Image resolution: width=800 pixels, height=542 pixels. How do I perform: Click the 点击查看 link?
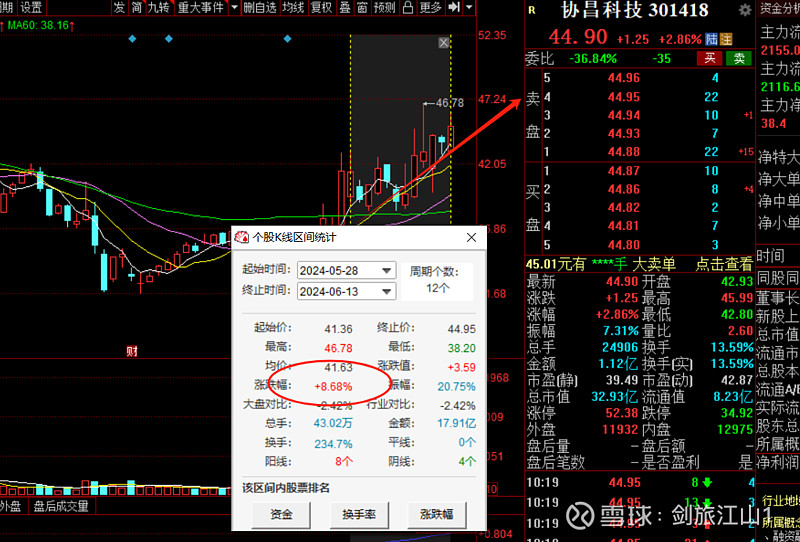point(724,264)
